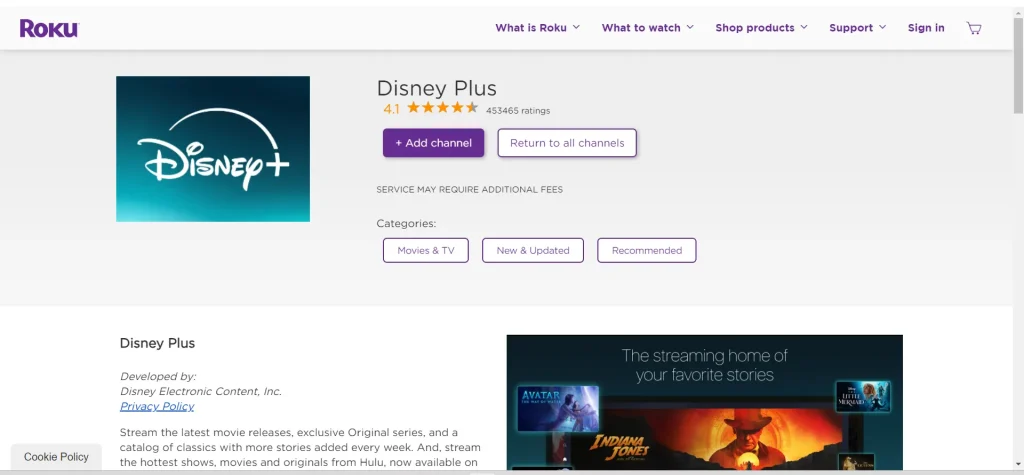Open the Support menu
The image size is (1024, 475).
coord(851,27)
